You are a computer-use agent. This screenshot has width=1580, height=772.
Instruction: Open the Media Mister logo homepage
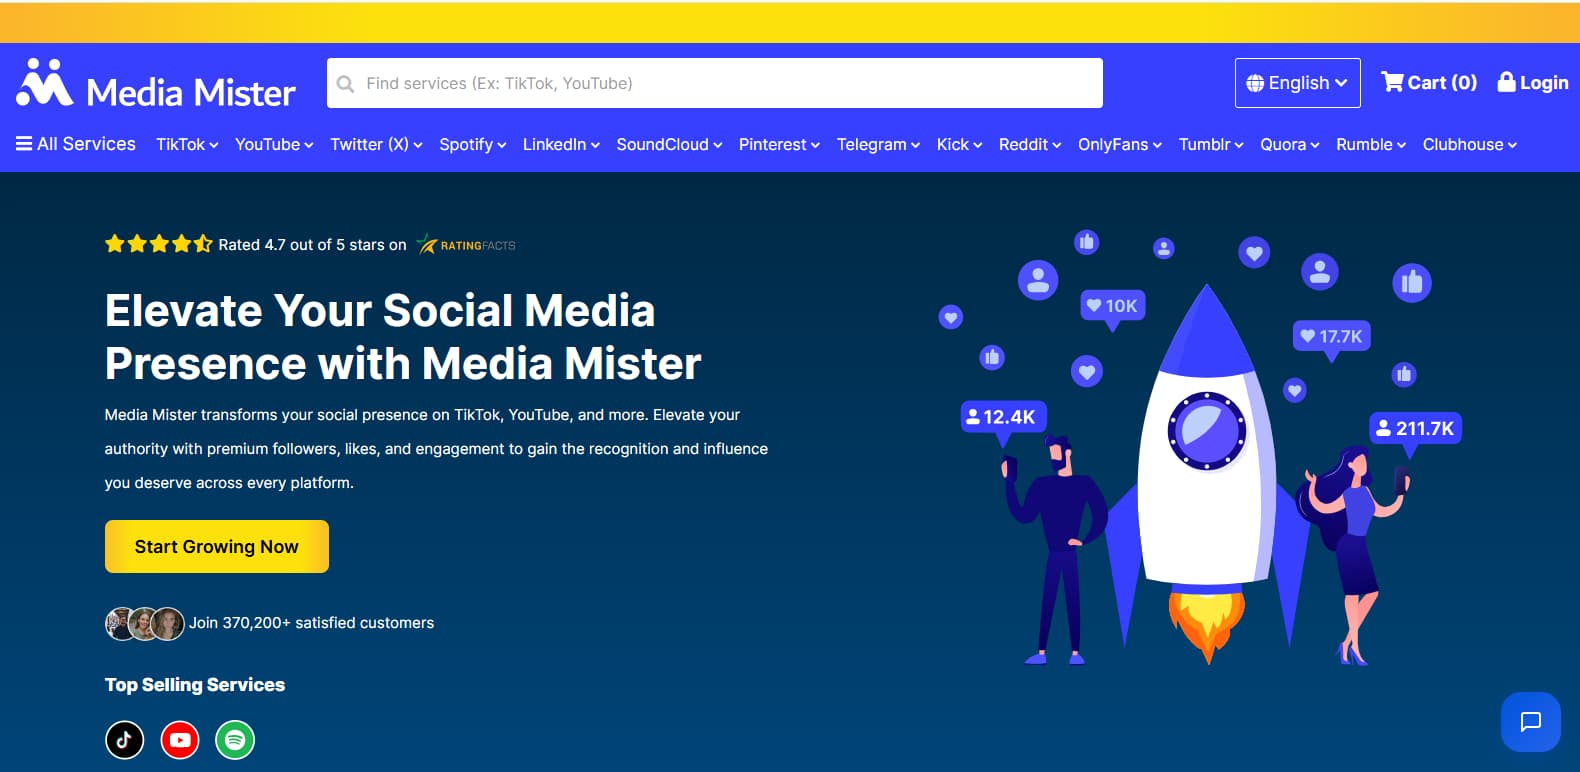156,84
